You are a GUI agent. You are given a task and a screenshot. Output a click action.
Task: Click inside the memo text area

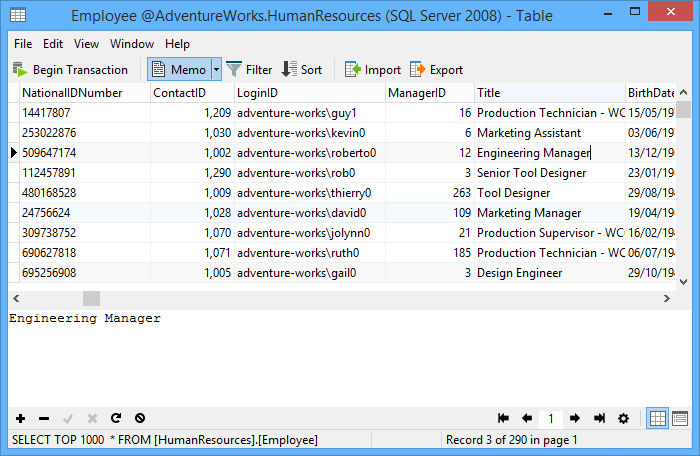pyautogui.click(x=350, y=358)
